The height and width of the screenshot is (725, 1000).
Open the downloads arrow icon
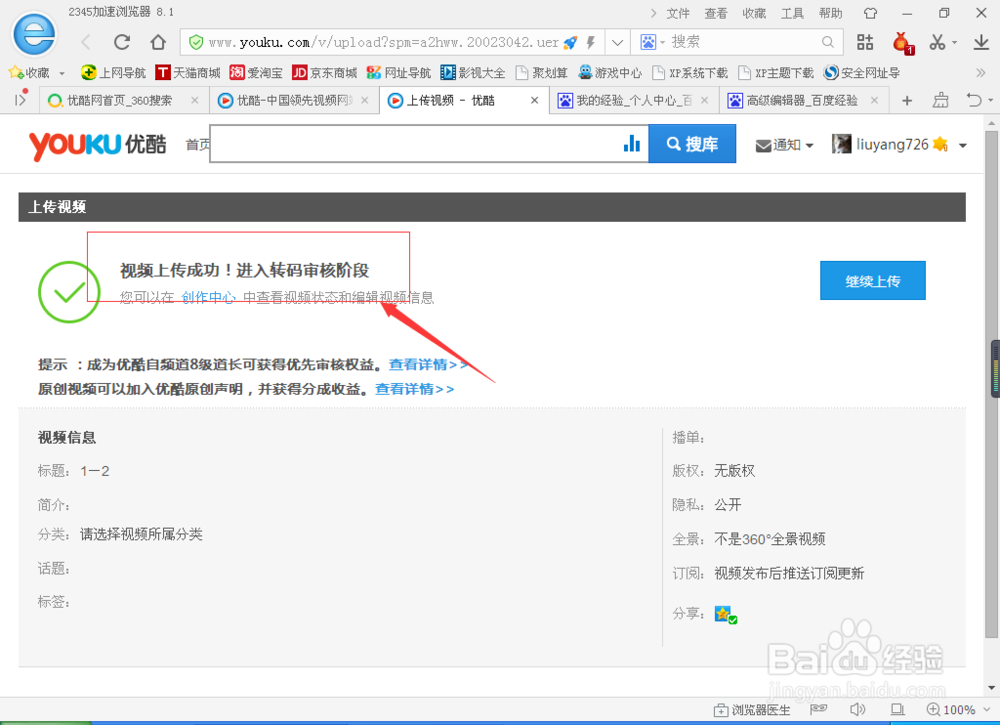click(981, 42)
